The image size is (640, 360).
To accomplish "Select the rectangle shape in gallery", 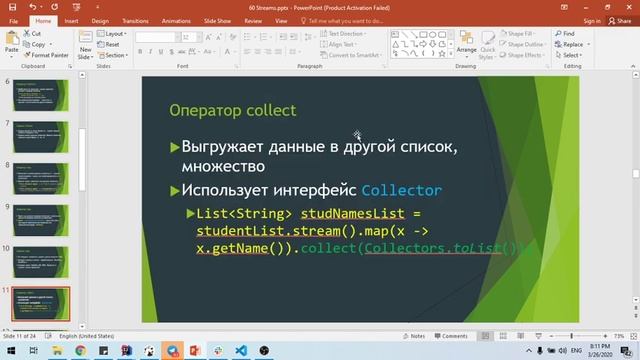I will coord(423,35).
